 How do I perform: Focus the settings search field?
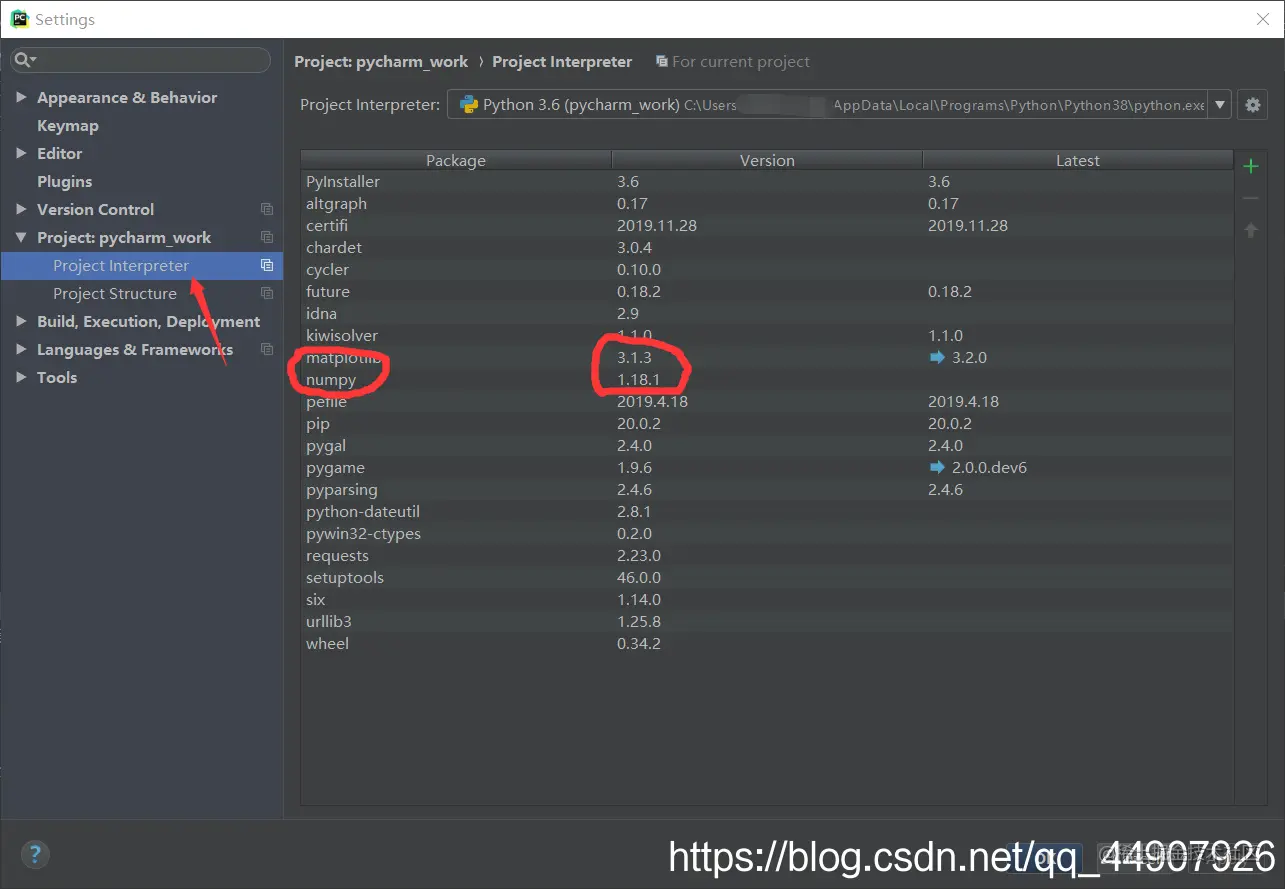tap(140, 61)
